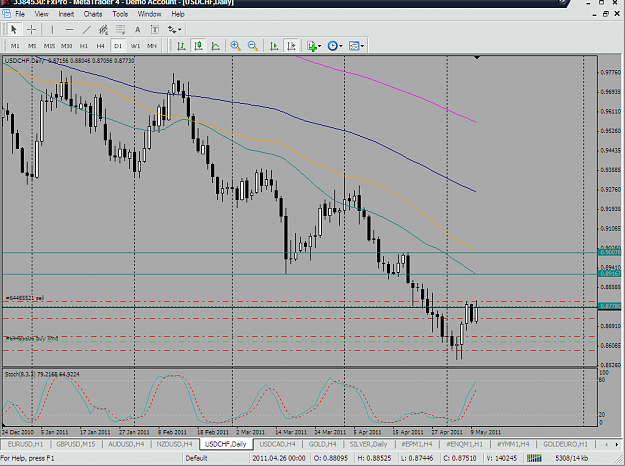Switch to W1 weekly timeframe
Screen dimensions: 625x466
(x=136, y=46)
